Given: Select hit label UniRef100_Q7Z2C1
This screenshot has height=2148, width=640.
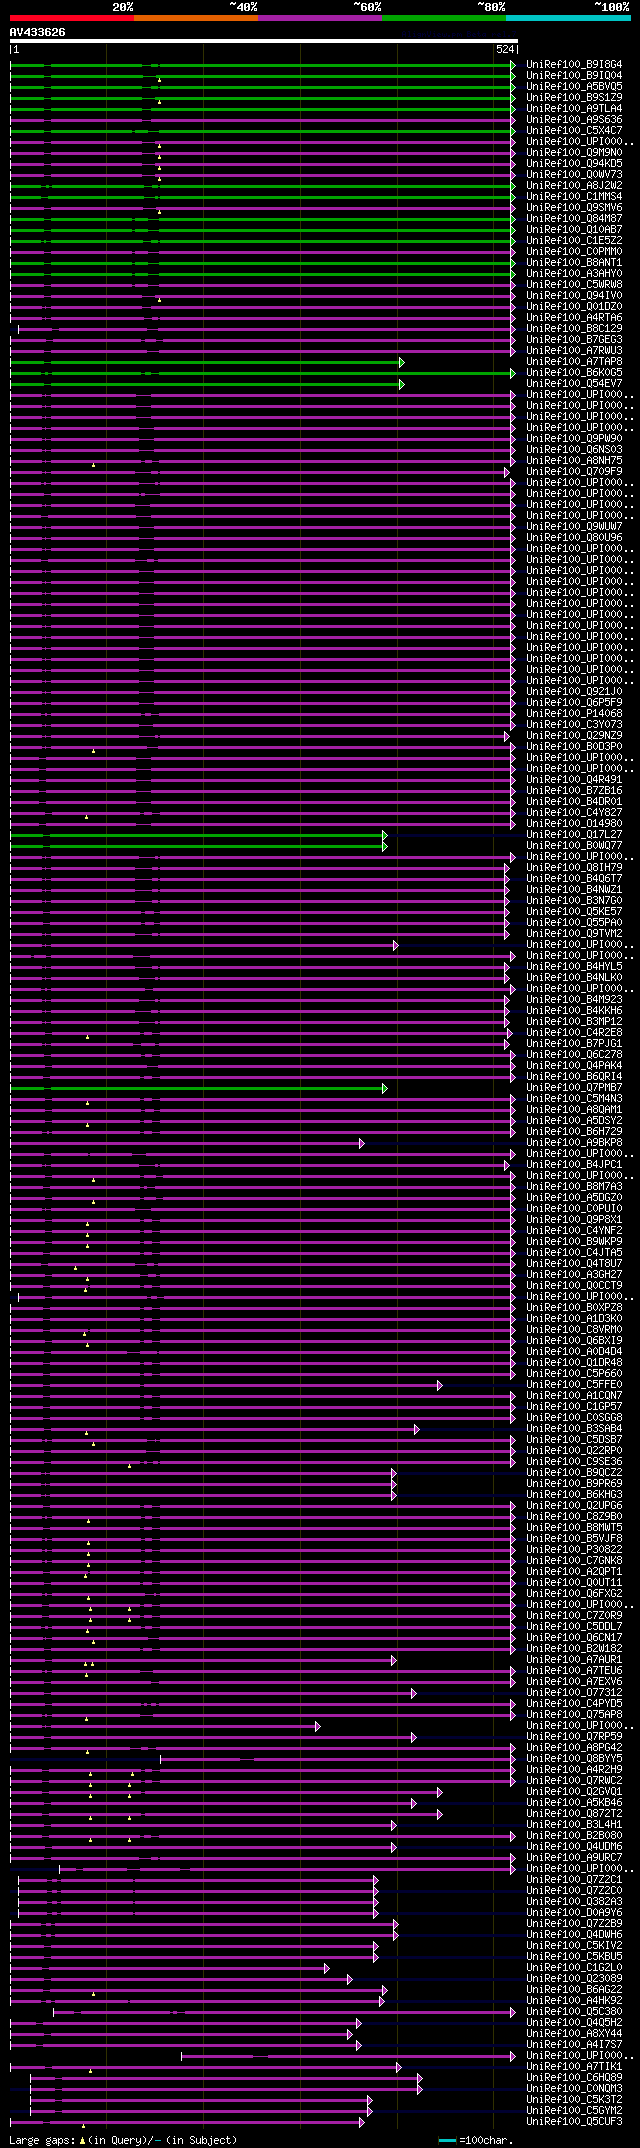Looking at the screenshot, I should point(574,1879).
